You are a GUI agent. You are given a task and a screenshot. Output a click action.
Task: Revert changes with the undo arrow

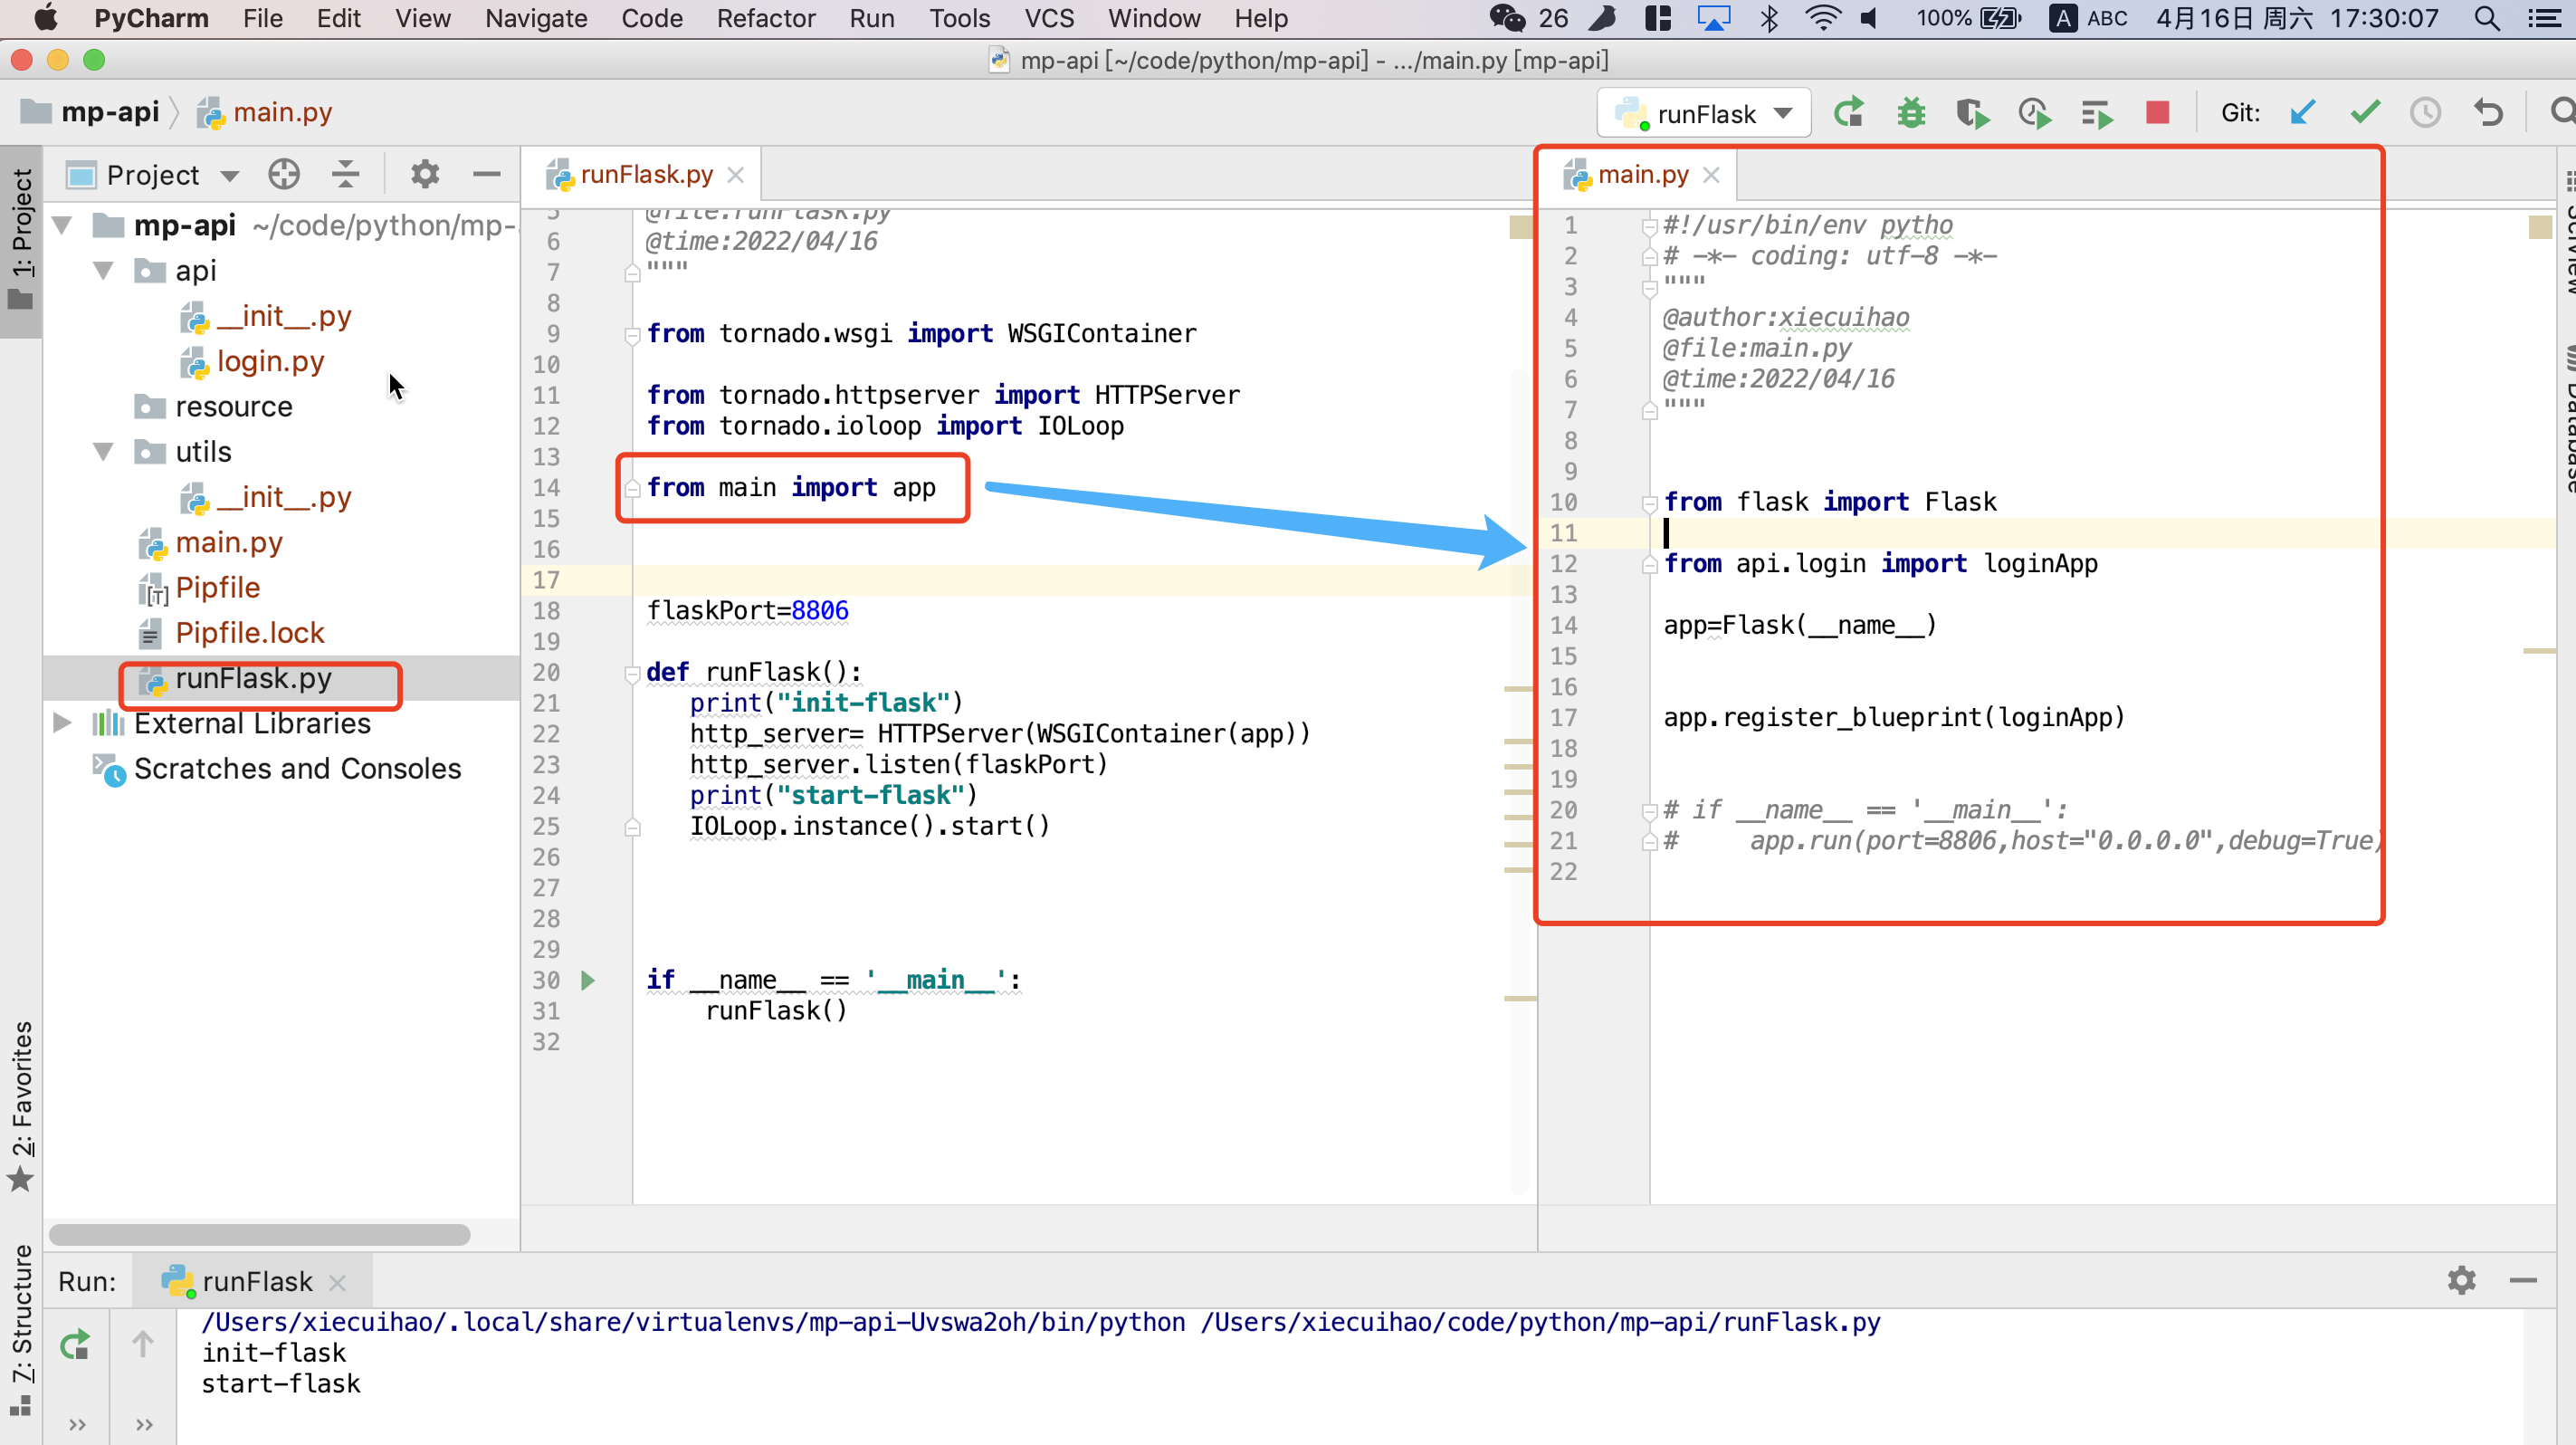(x=2488, y=112)
